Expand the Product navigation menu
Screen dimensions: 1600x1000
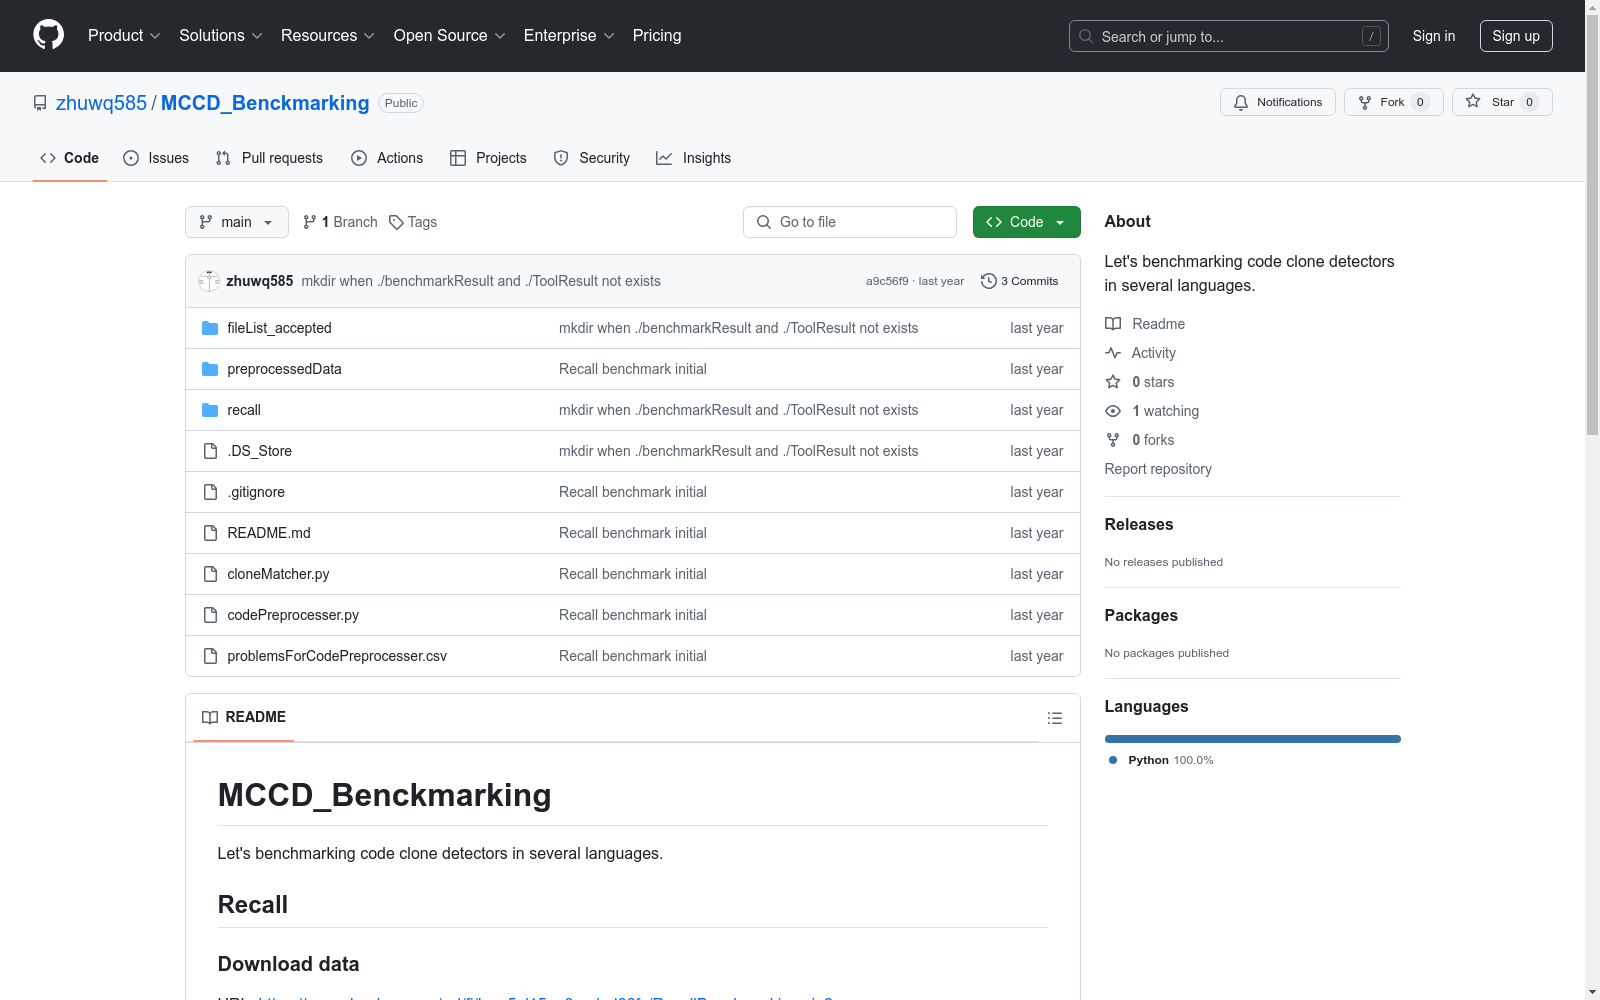[x=124, y=36]
